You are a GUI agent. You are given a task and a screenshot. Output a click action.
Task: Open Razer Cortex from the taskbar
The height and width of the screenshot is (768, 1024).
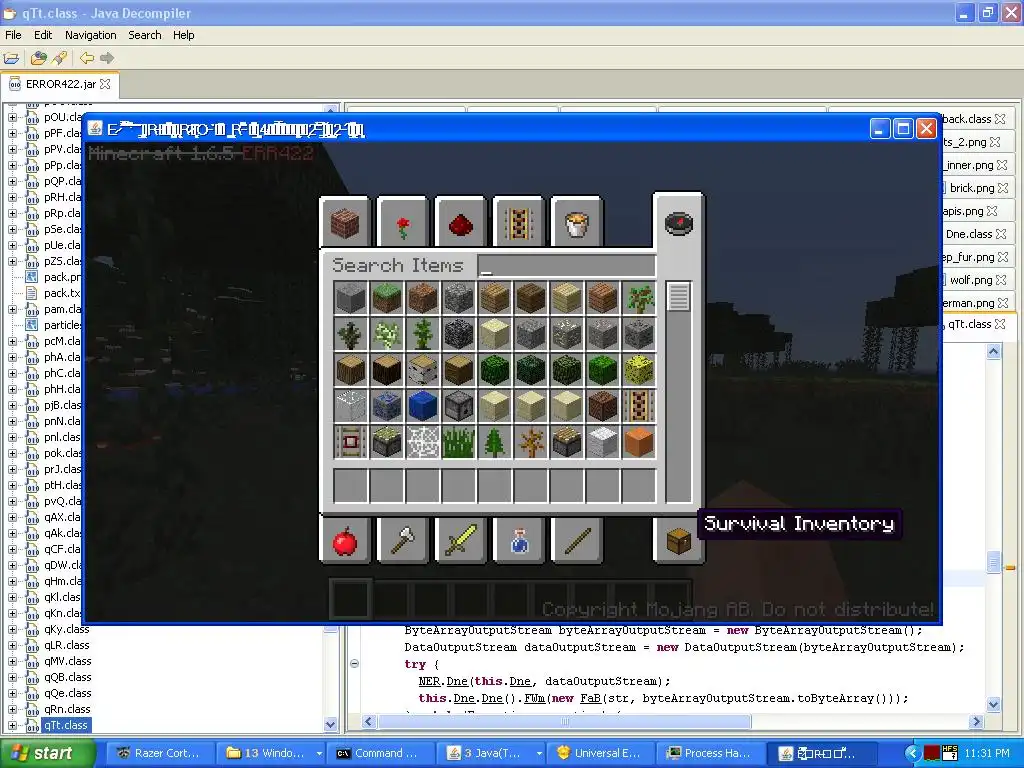159,753
